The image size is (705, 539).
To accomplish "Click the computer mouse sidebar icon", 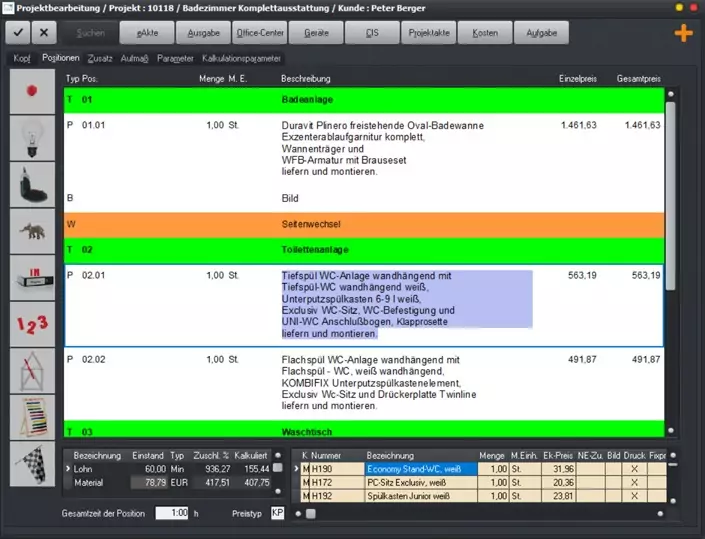I will (32, 185).
